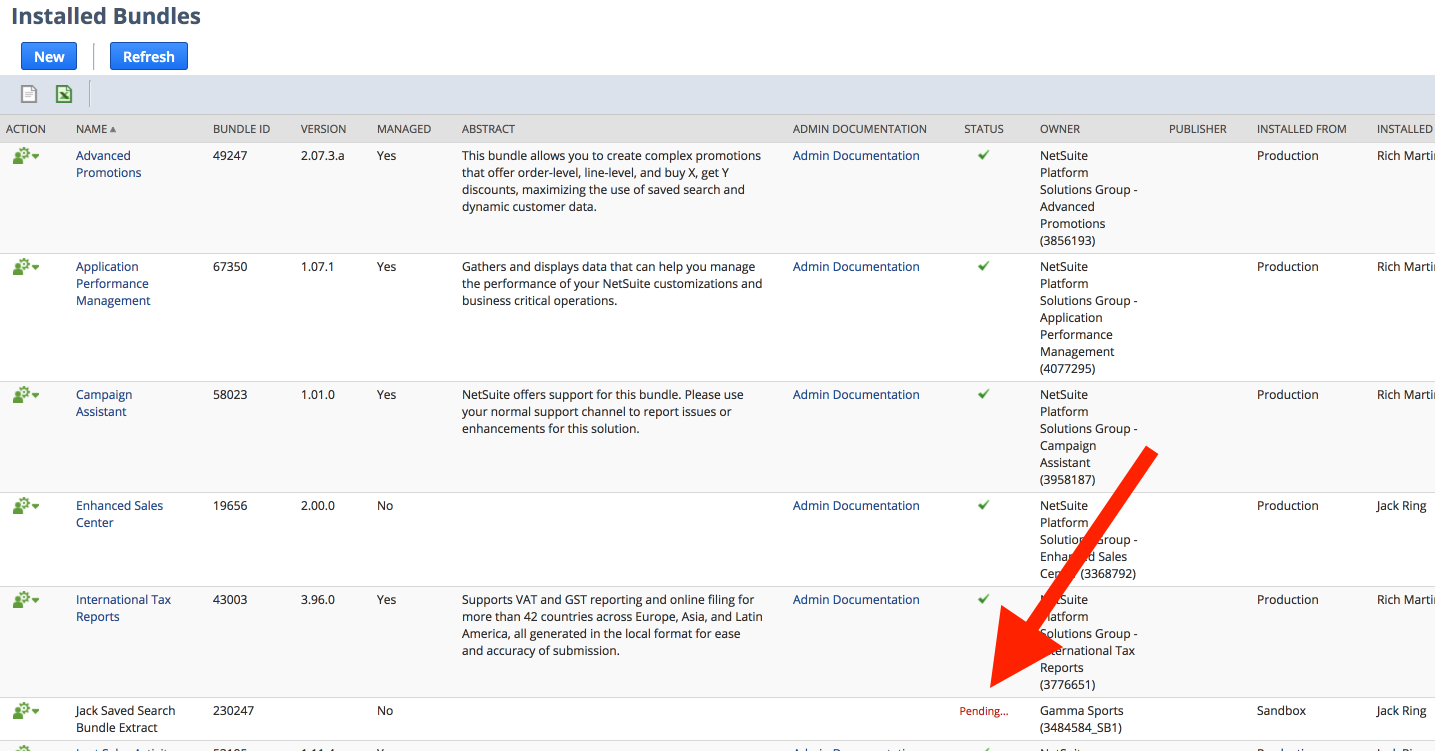Image resolution: width=1435 pixels, height=751 pixels.
Task: Open action menu for International Tax Reports
Action: pos(26,600)
